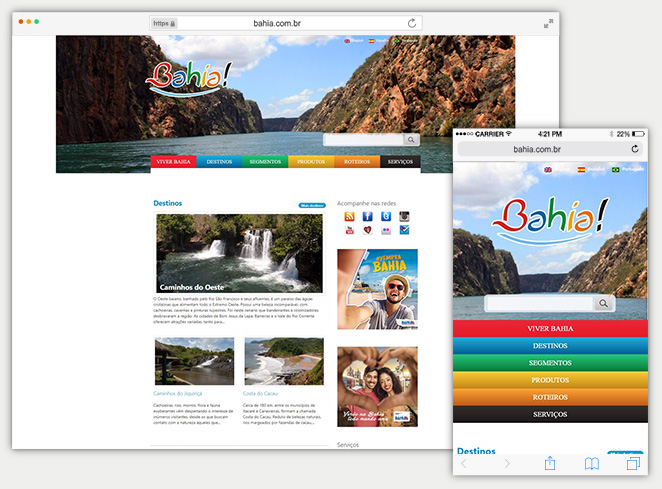Click the Costa do Cacau link
Screen dimensions: 662x489
click(260, 394)
